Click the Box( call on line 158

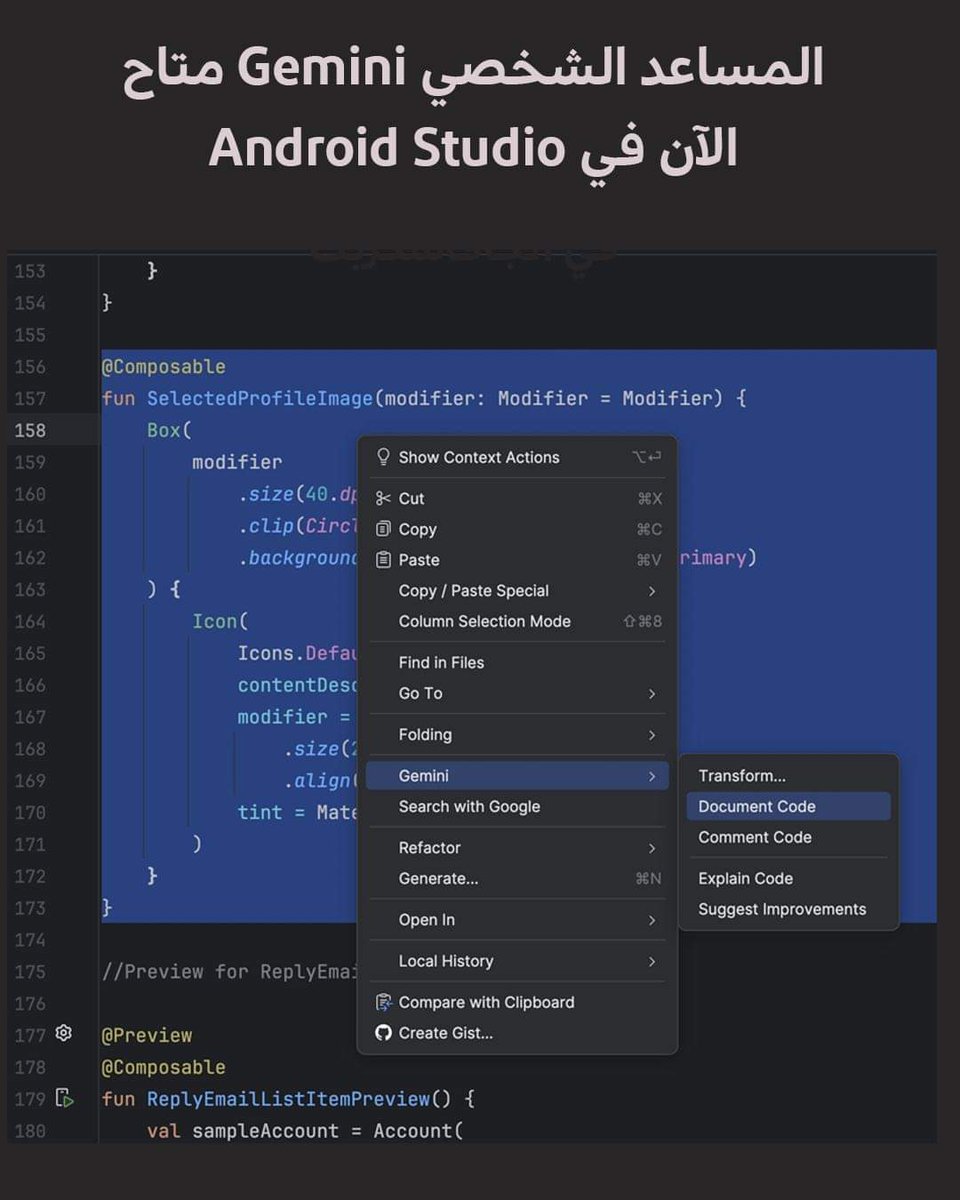pyautogui.click(x=169, y=430)
